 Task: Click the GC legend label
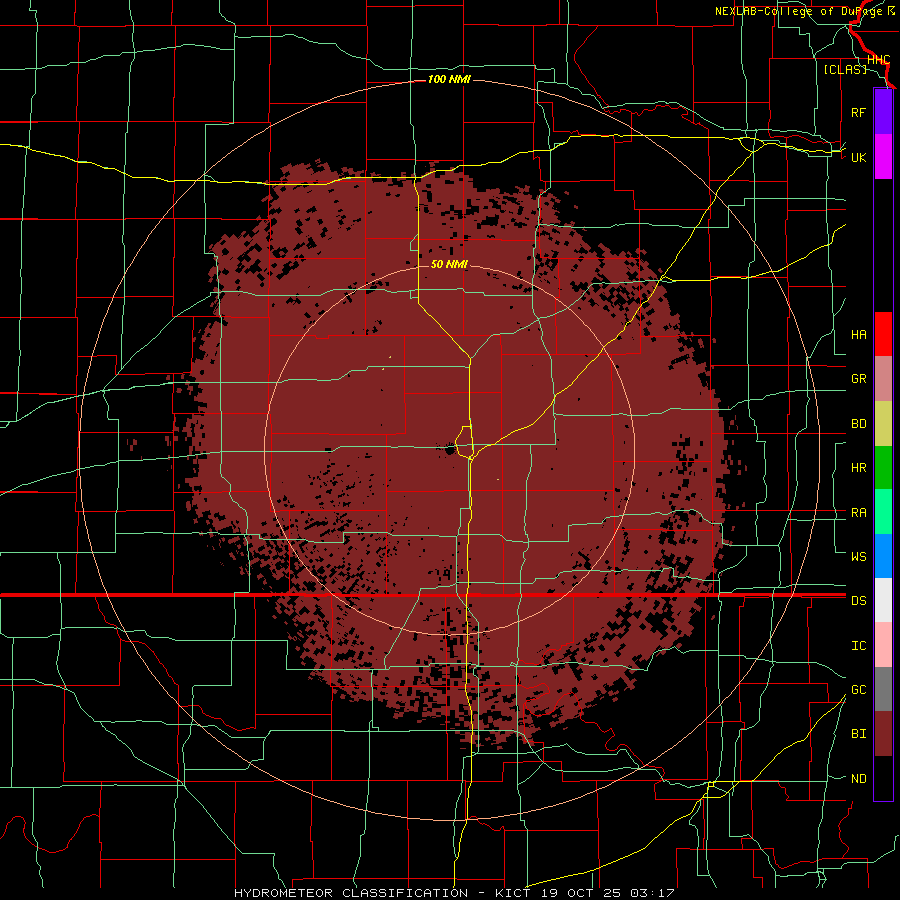pos(858,690)
